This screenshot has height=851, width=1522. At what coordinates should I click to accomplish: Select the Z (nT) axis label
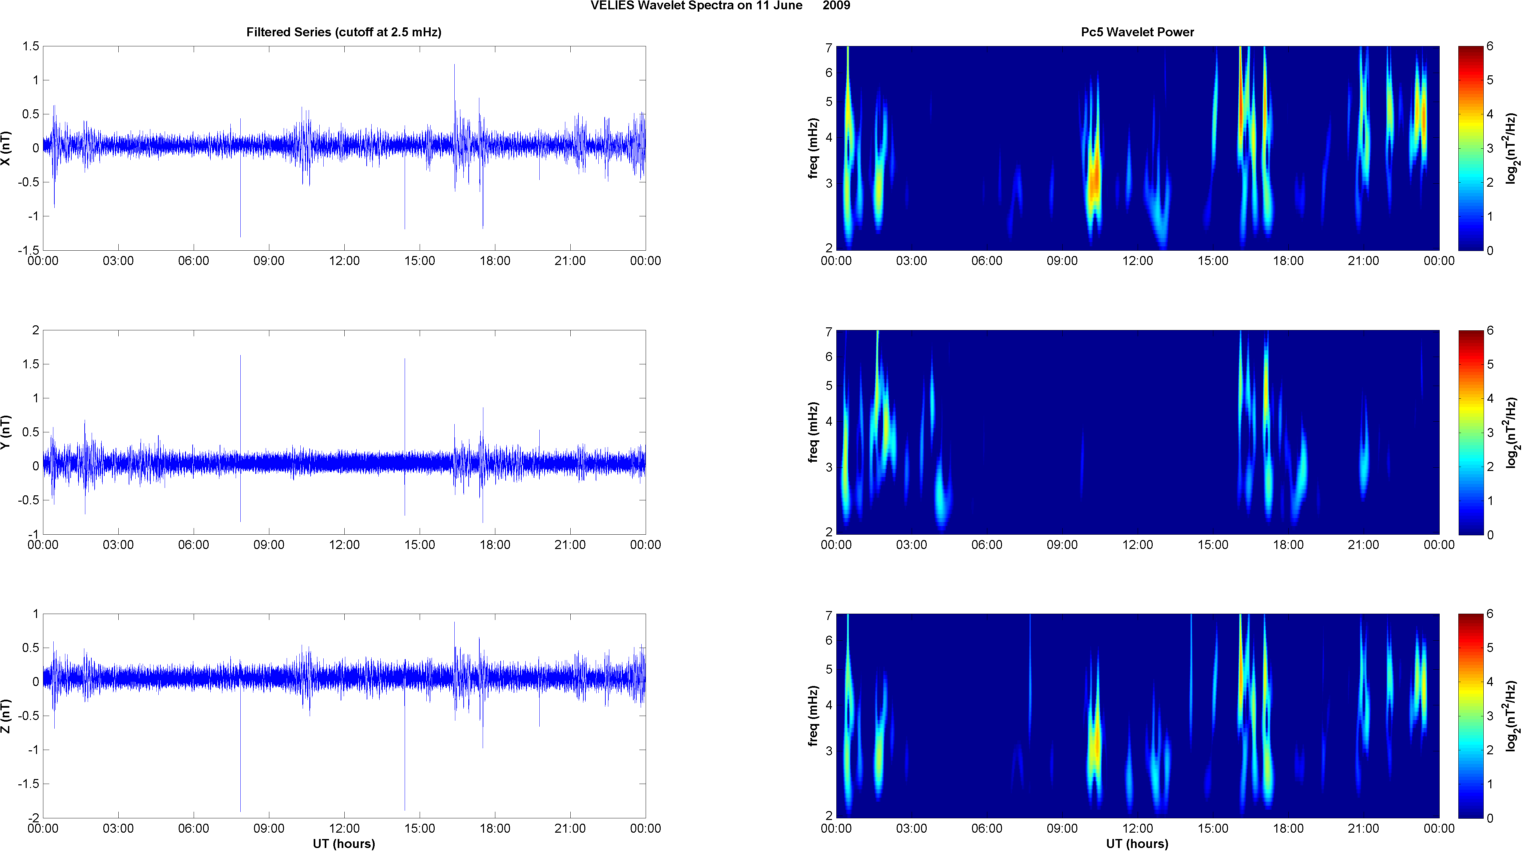click(x=7, y=716)
